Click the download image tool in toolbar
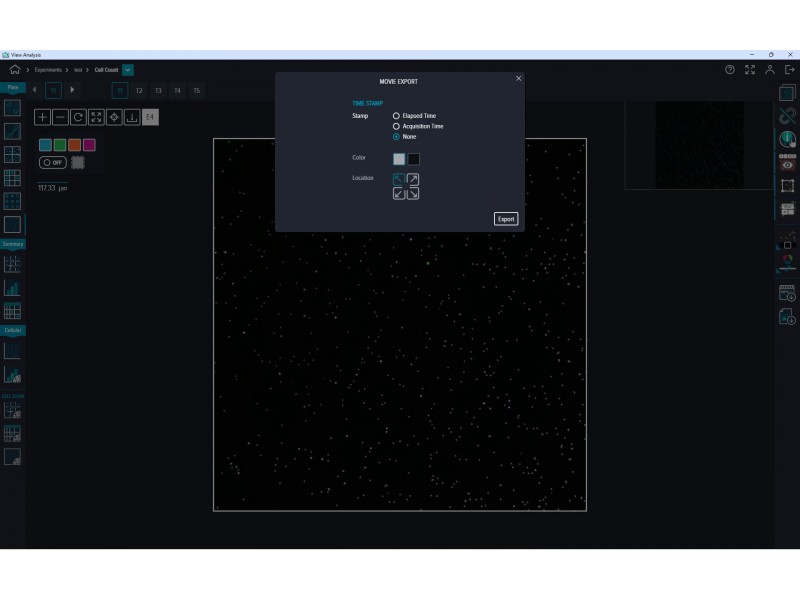This screenshot has width=800, height=600. coord(132,117)
